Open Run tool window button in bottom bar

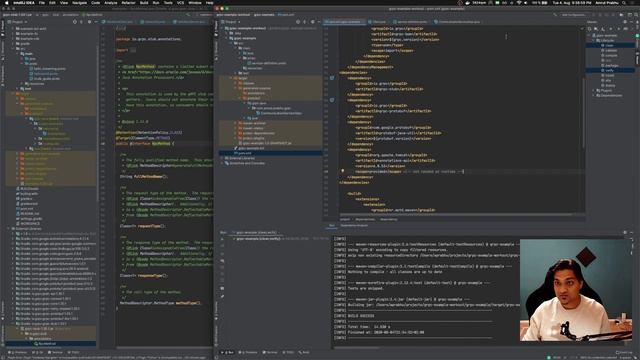pos(228,352)
